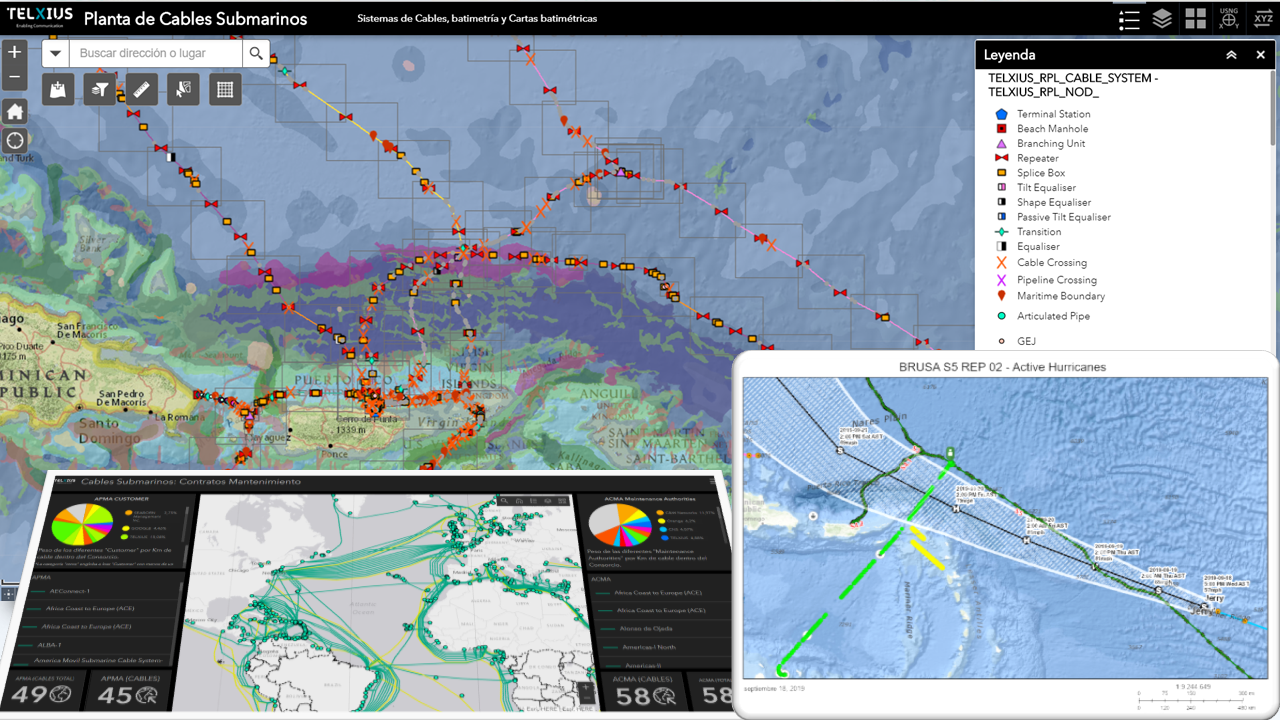This screenshot has height=720, width=1280.
Task: Open the basemap gallery grid icon
Action: pos(1196,19)
